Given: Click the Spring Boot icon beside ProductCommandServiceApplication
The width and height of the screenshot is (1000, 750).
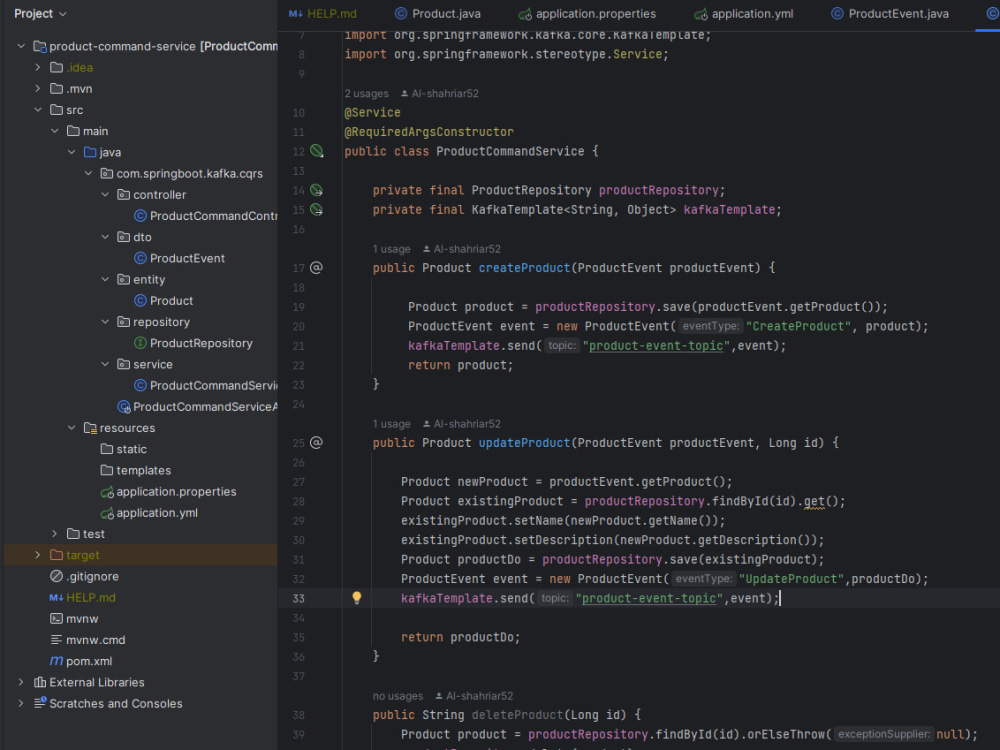Looking at the screenshot, I should pyautogui.click(x=124, y=406).
